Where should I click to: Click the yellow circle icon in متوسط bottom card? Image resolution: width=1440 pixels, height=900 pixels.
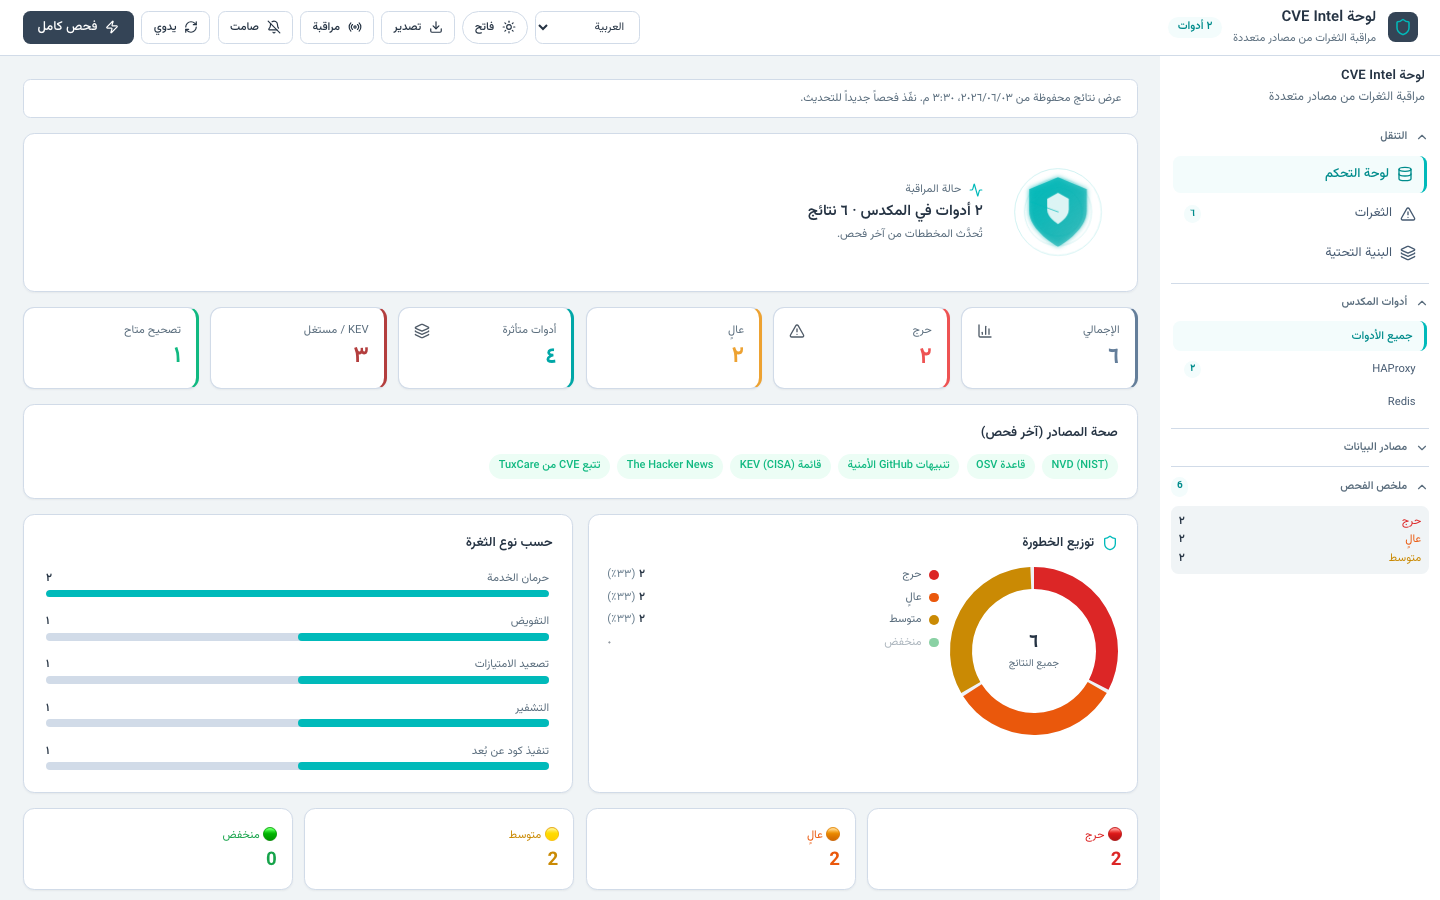coord(552,834)
